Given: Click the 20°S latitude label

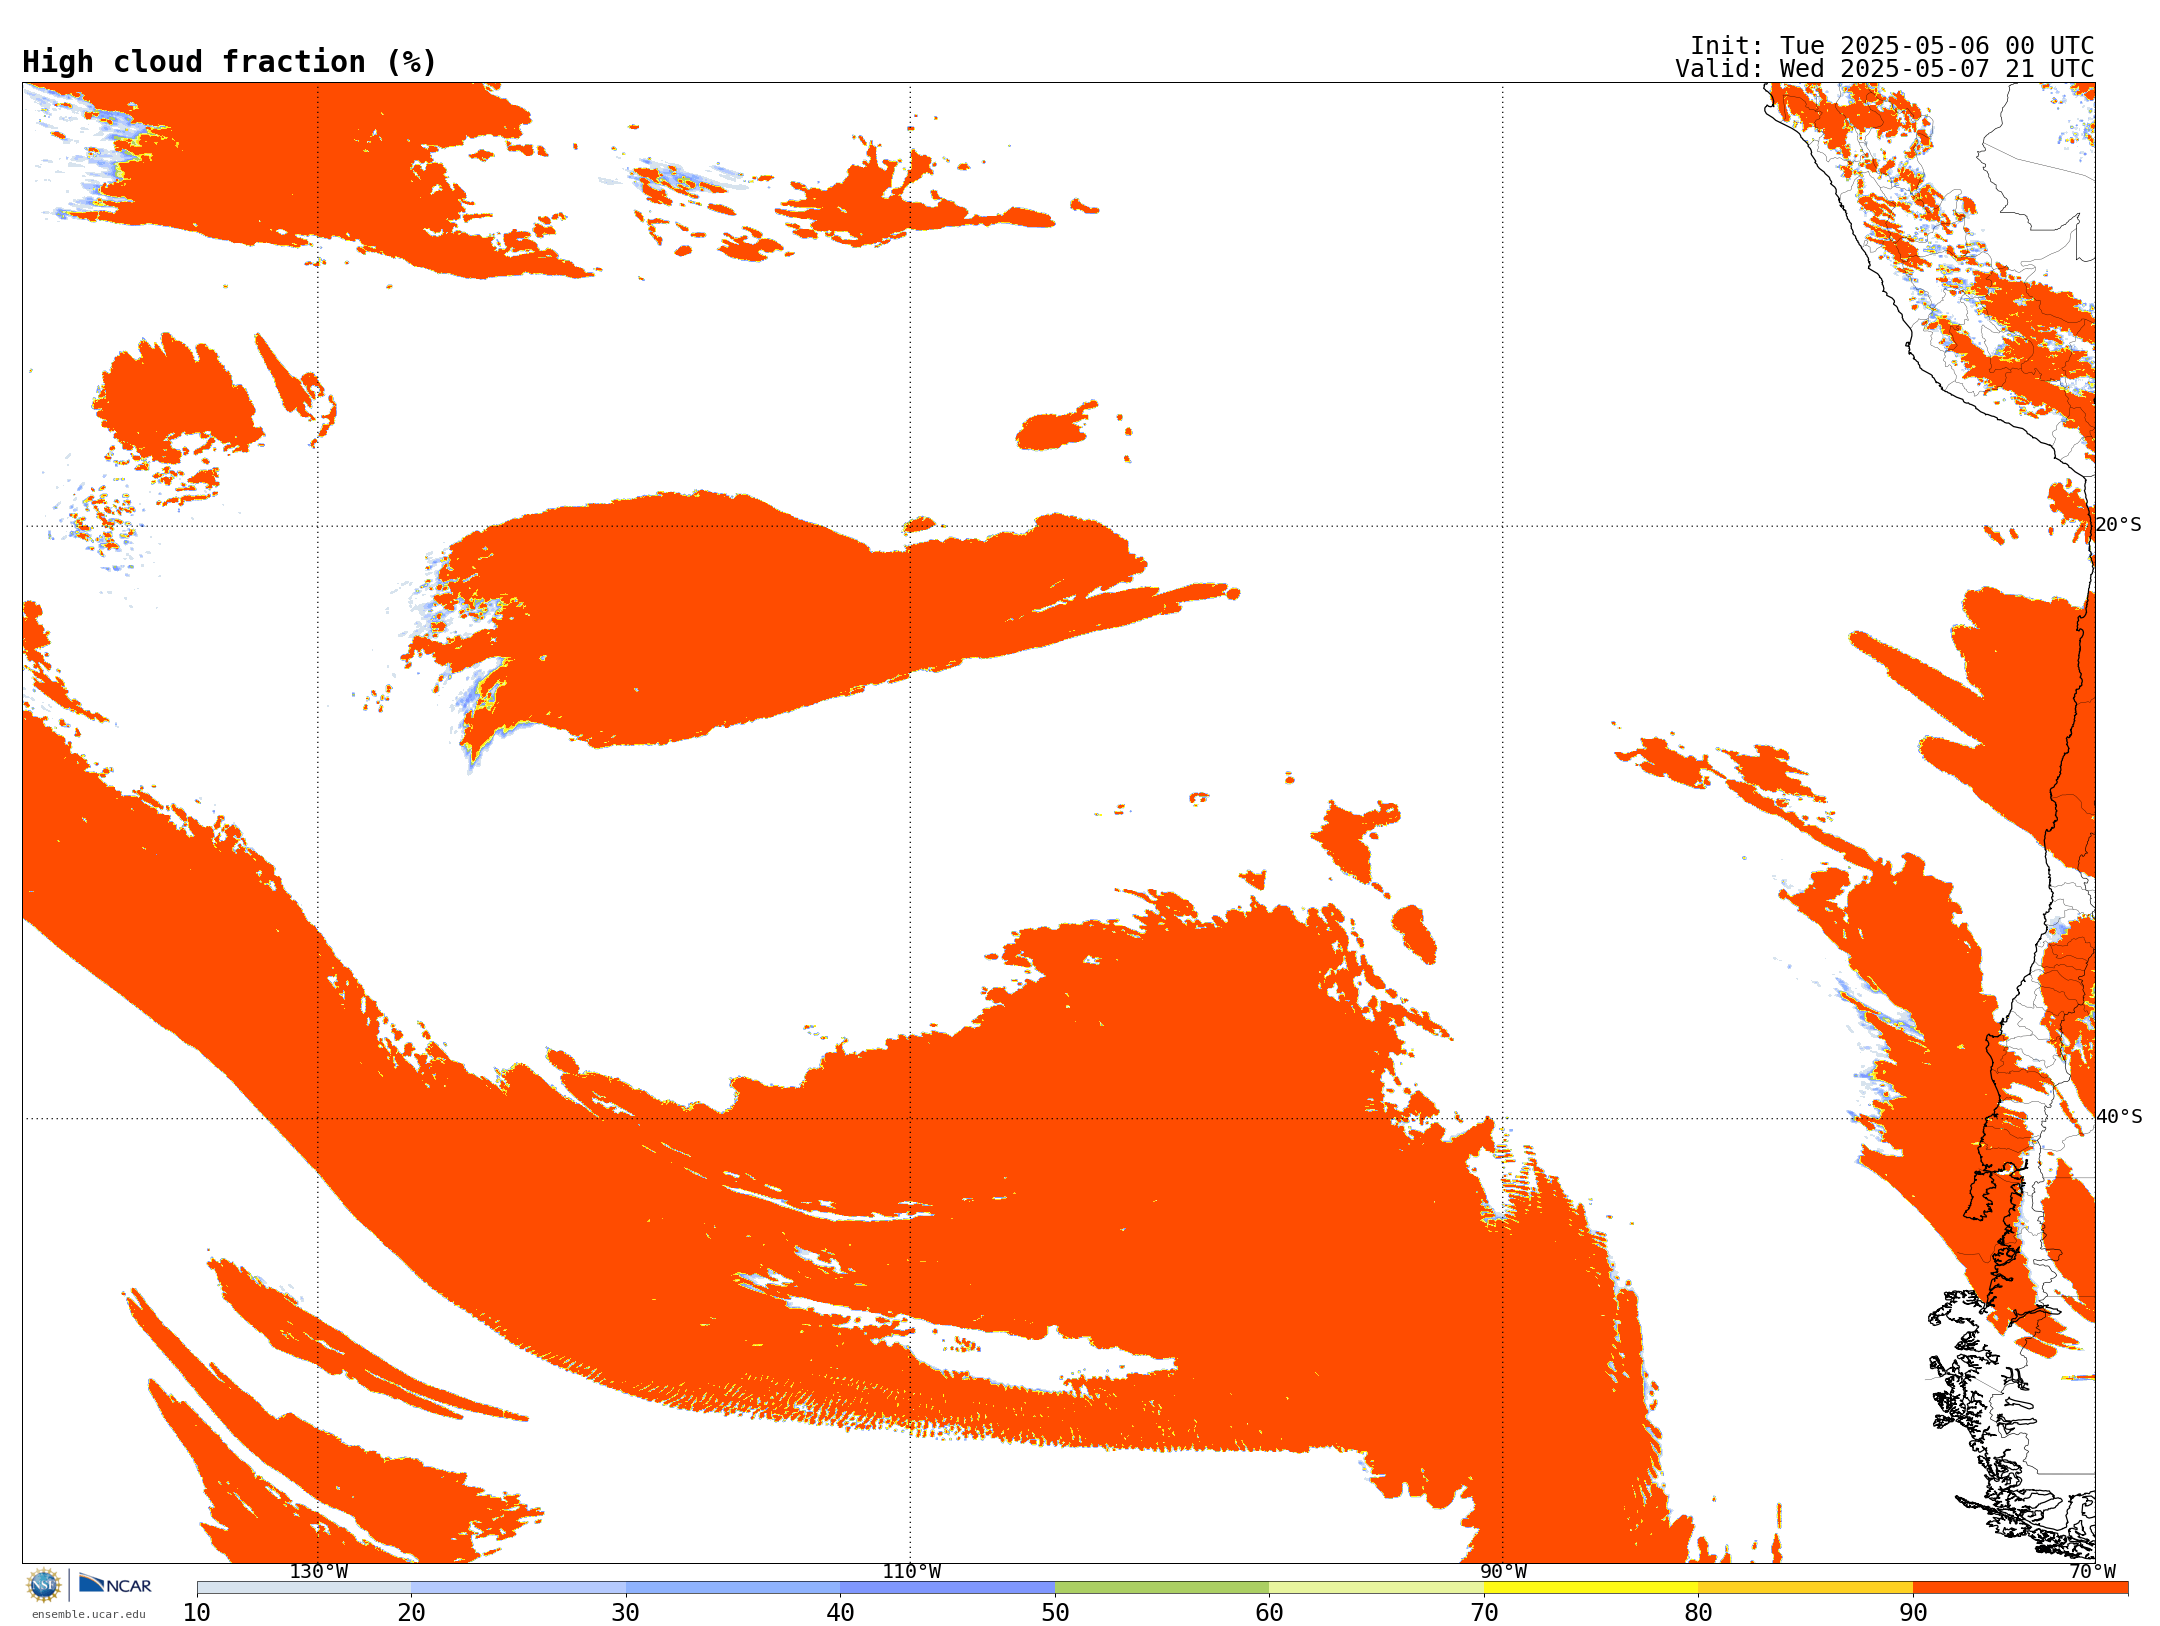Looking at the screenshot, I should tap(2119, 525).
